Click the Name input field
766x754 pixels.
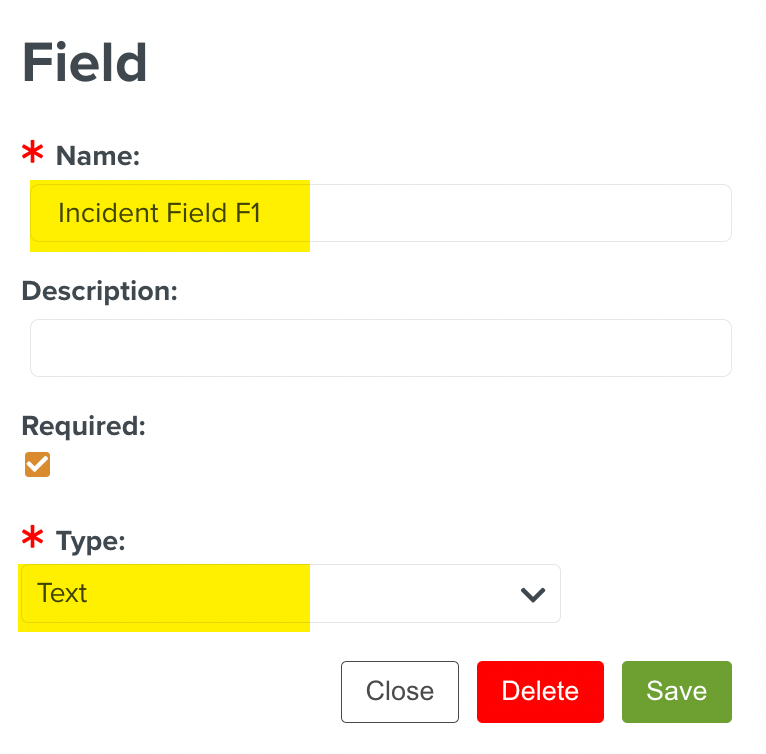pyautogui.click(x=380, y=213)
